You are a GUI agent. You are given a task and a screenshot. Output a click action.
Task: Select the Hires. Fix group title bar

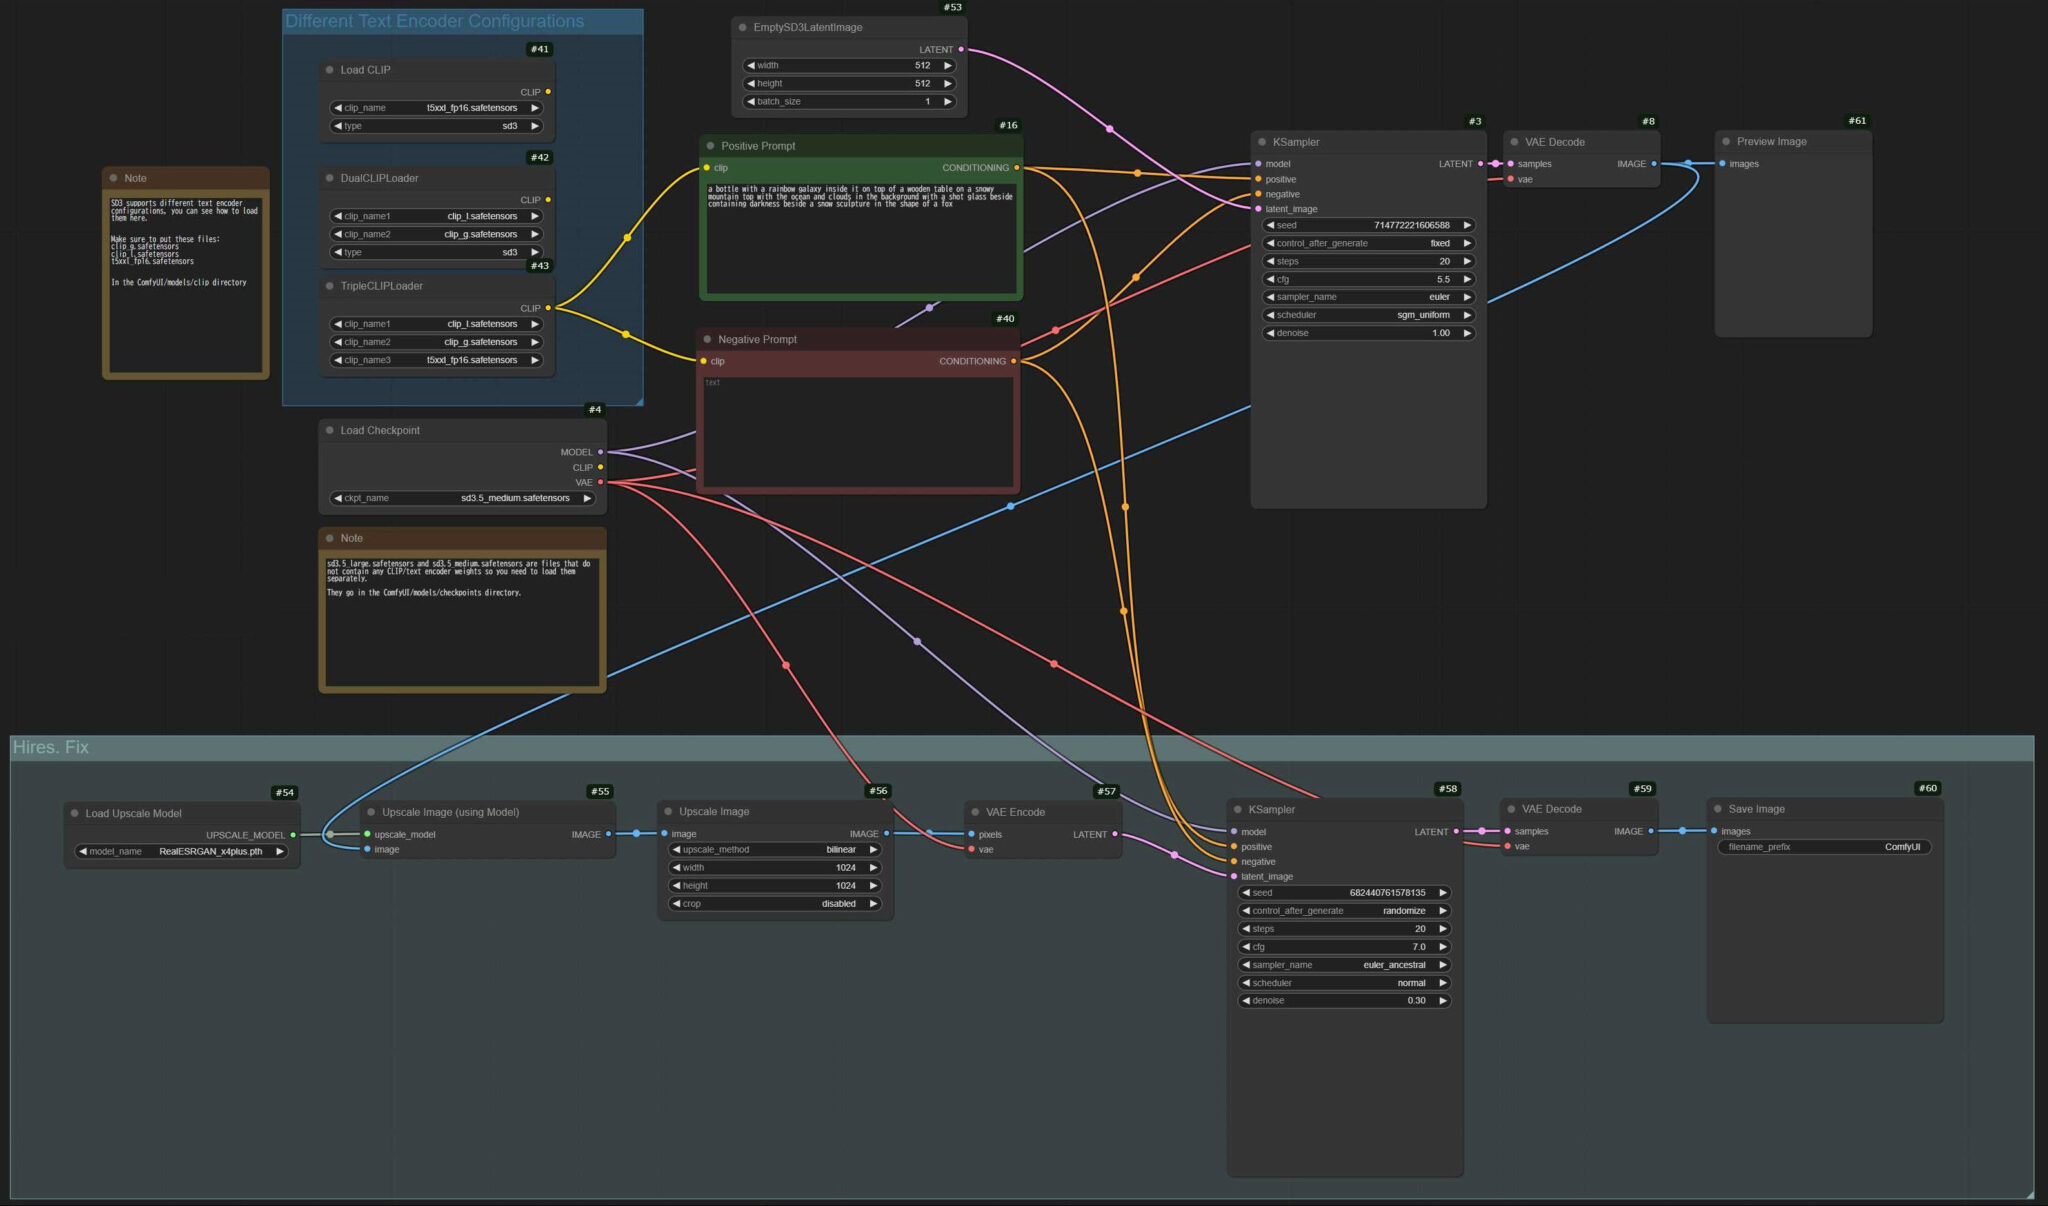[x=52, y=747]
